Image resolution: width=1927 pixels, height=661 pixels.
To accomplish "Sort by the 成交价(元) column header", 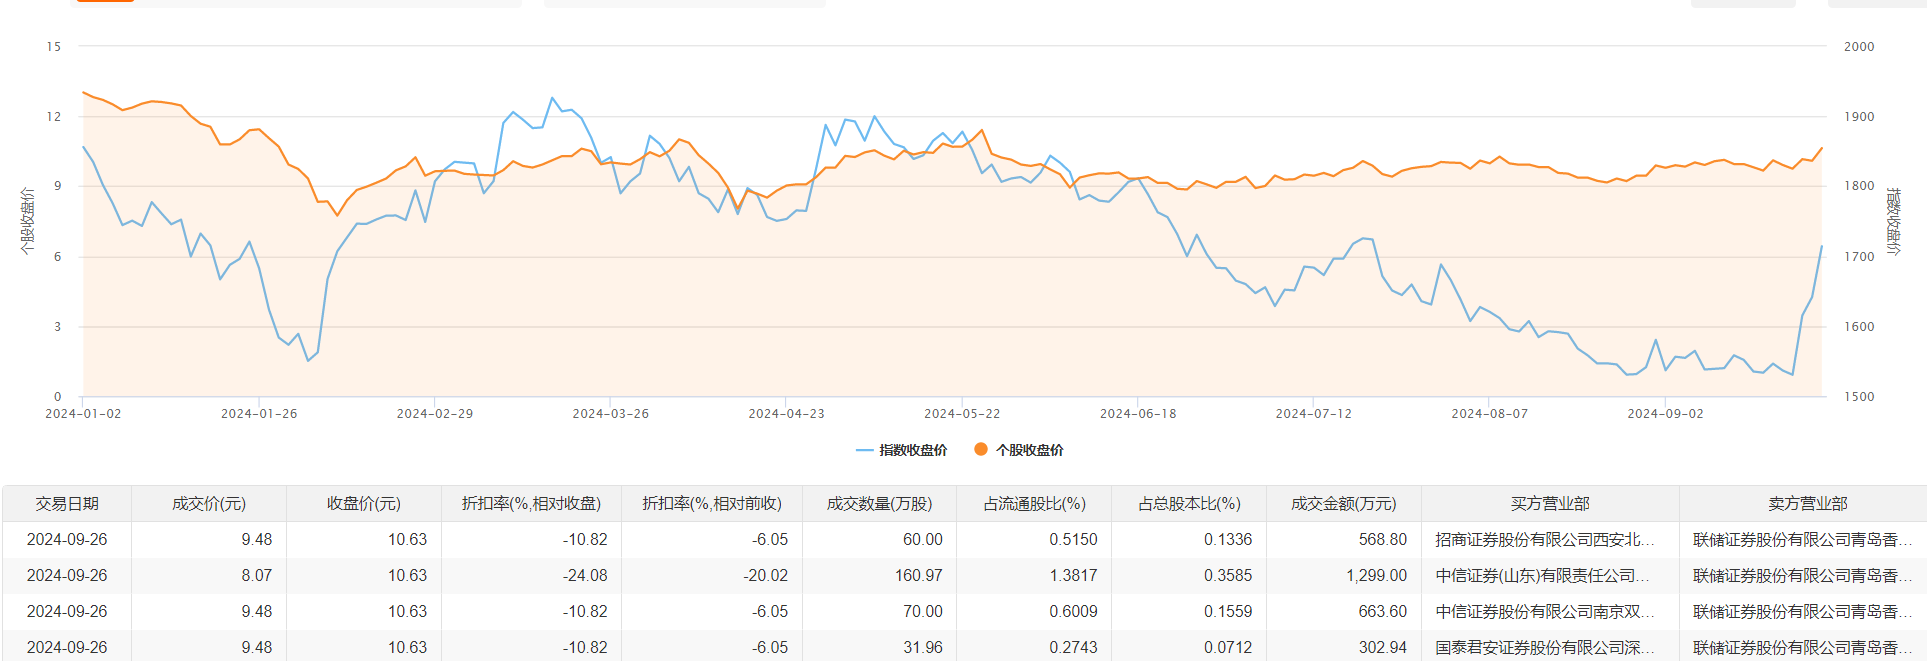I will tap(209, 504).
